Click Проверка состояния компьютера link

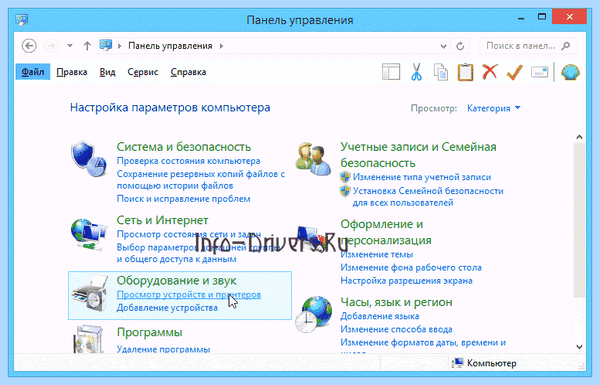(x=188, y=161)
